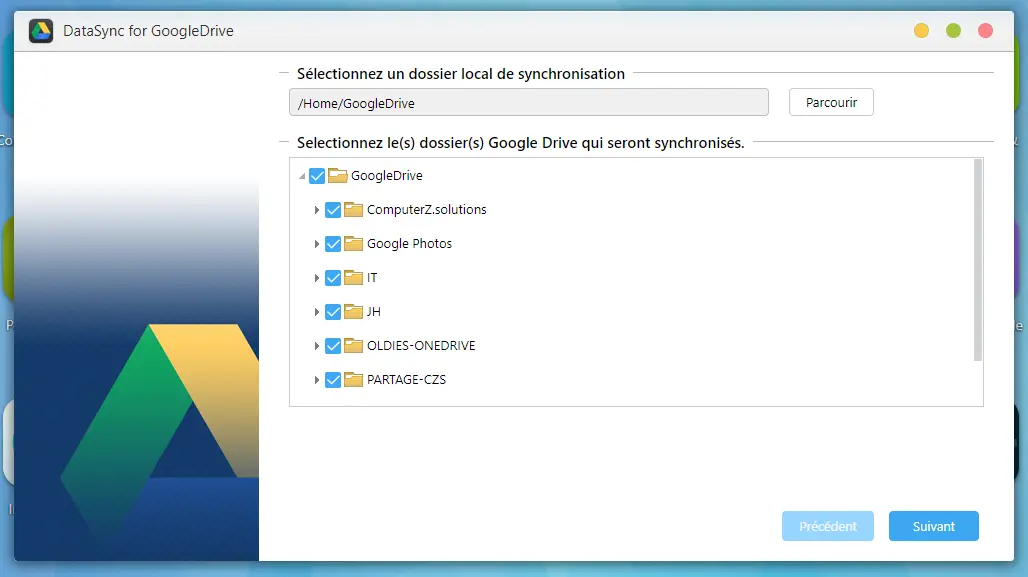Click the OLDIES-ONEDRIVE folder icon
Screen dimensions: 1028x577
[354, 345]
